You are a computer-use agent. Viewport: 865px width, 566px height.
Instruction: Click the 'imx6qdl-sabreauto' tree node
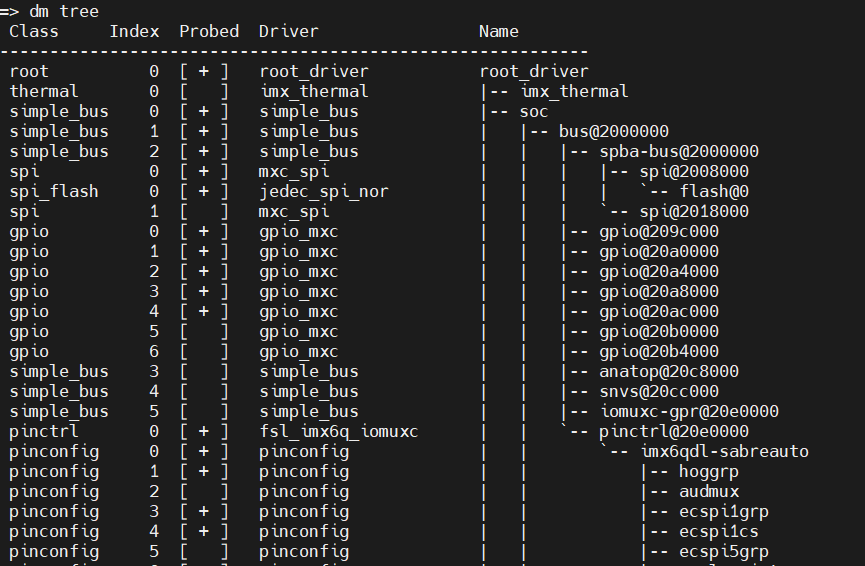tap(724, 452)
